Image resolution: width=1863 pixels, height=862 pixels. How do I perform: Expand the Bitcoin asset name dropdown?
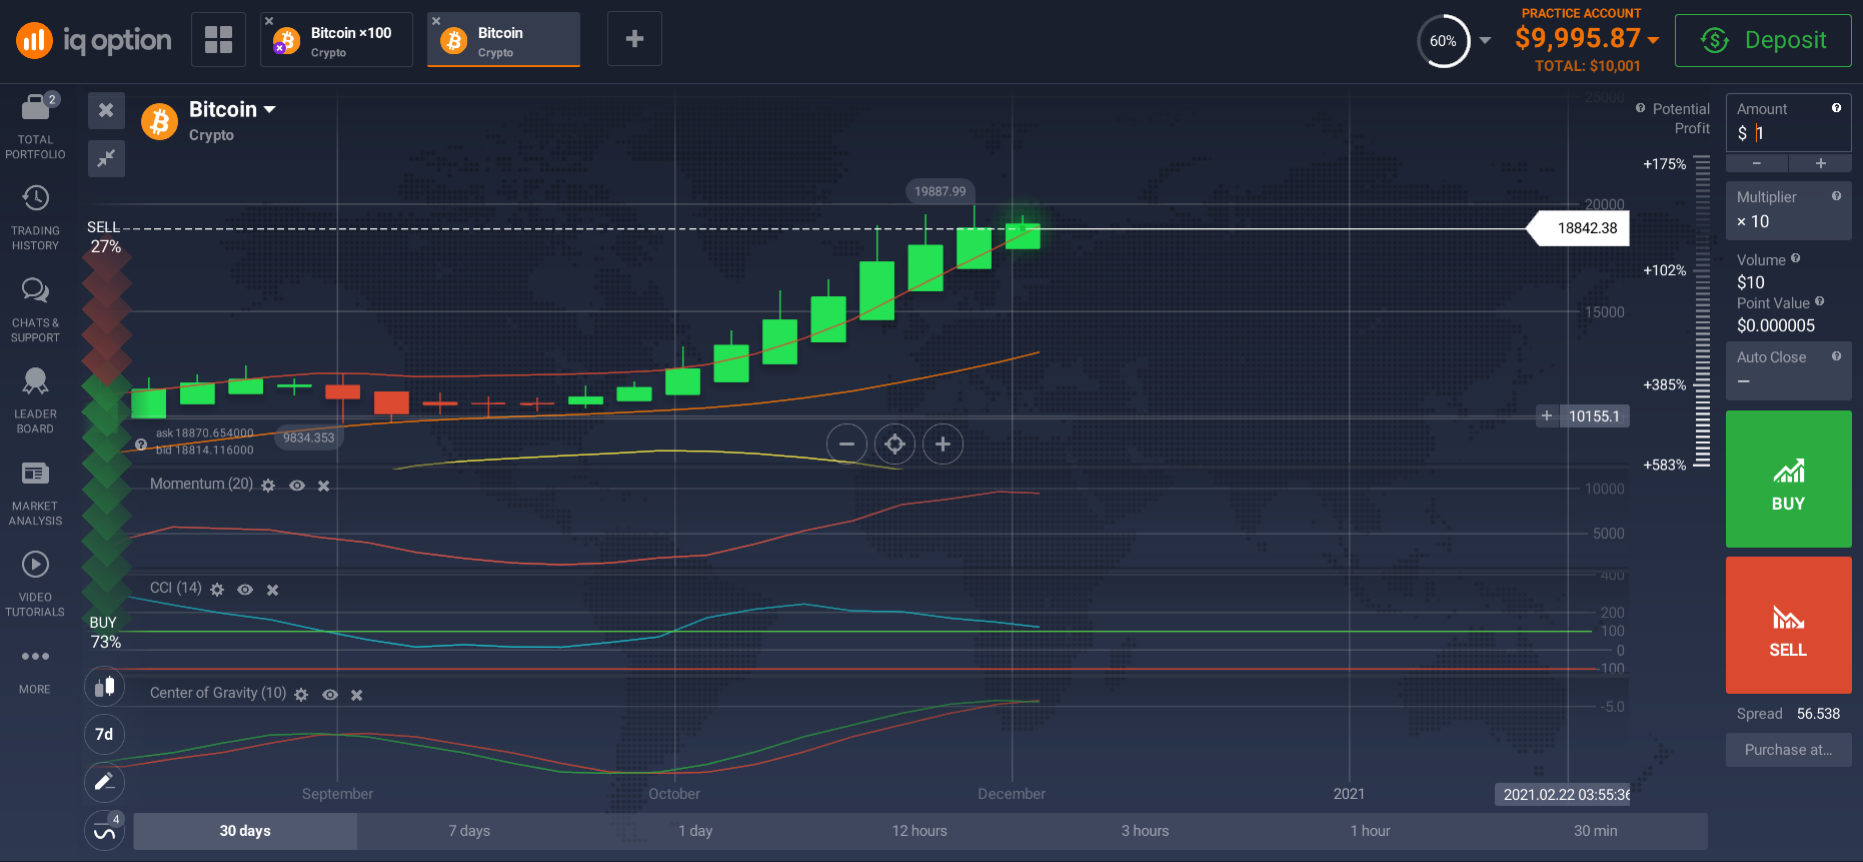(270, 110)
